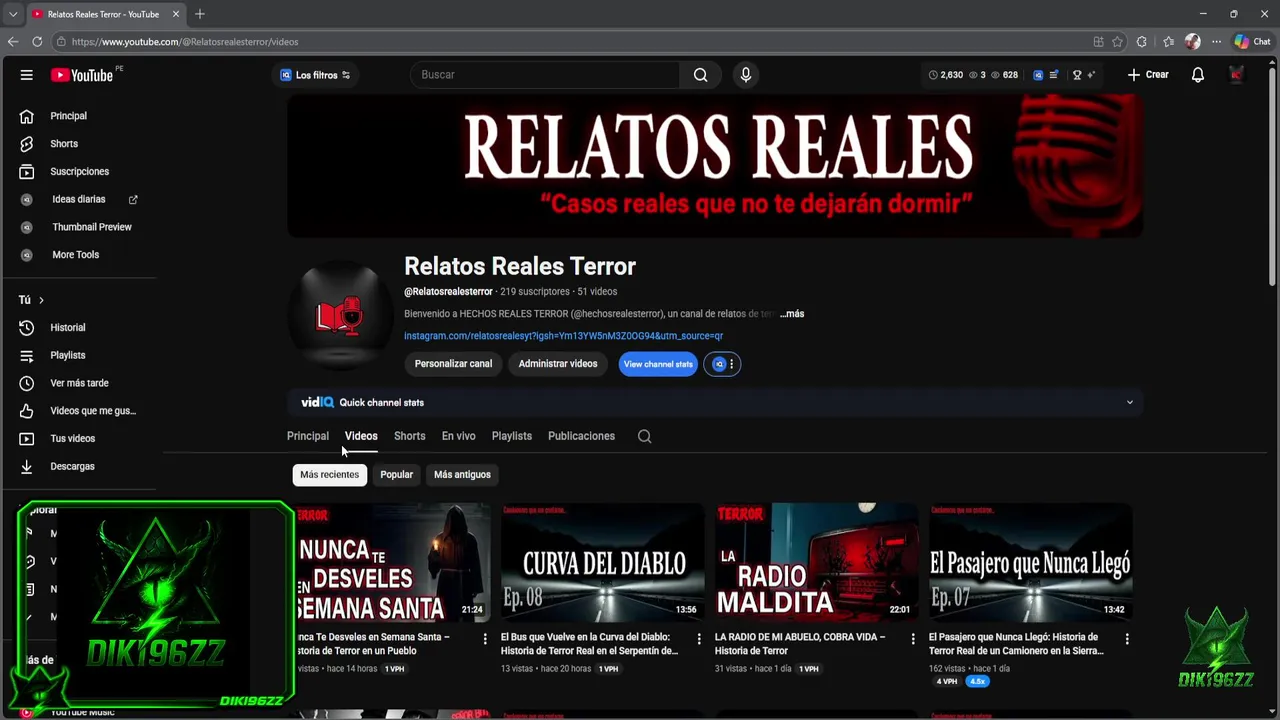Click the vidIQ trophy icon
Viewport: 1280px width, 720px height.
[1077, 75]
